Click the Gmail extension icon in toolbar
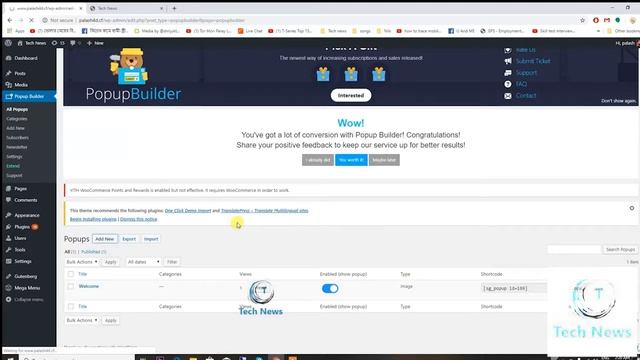 pos(607,20)
